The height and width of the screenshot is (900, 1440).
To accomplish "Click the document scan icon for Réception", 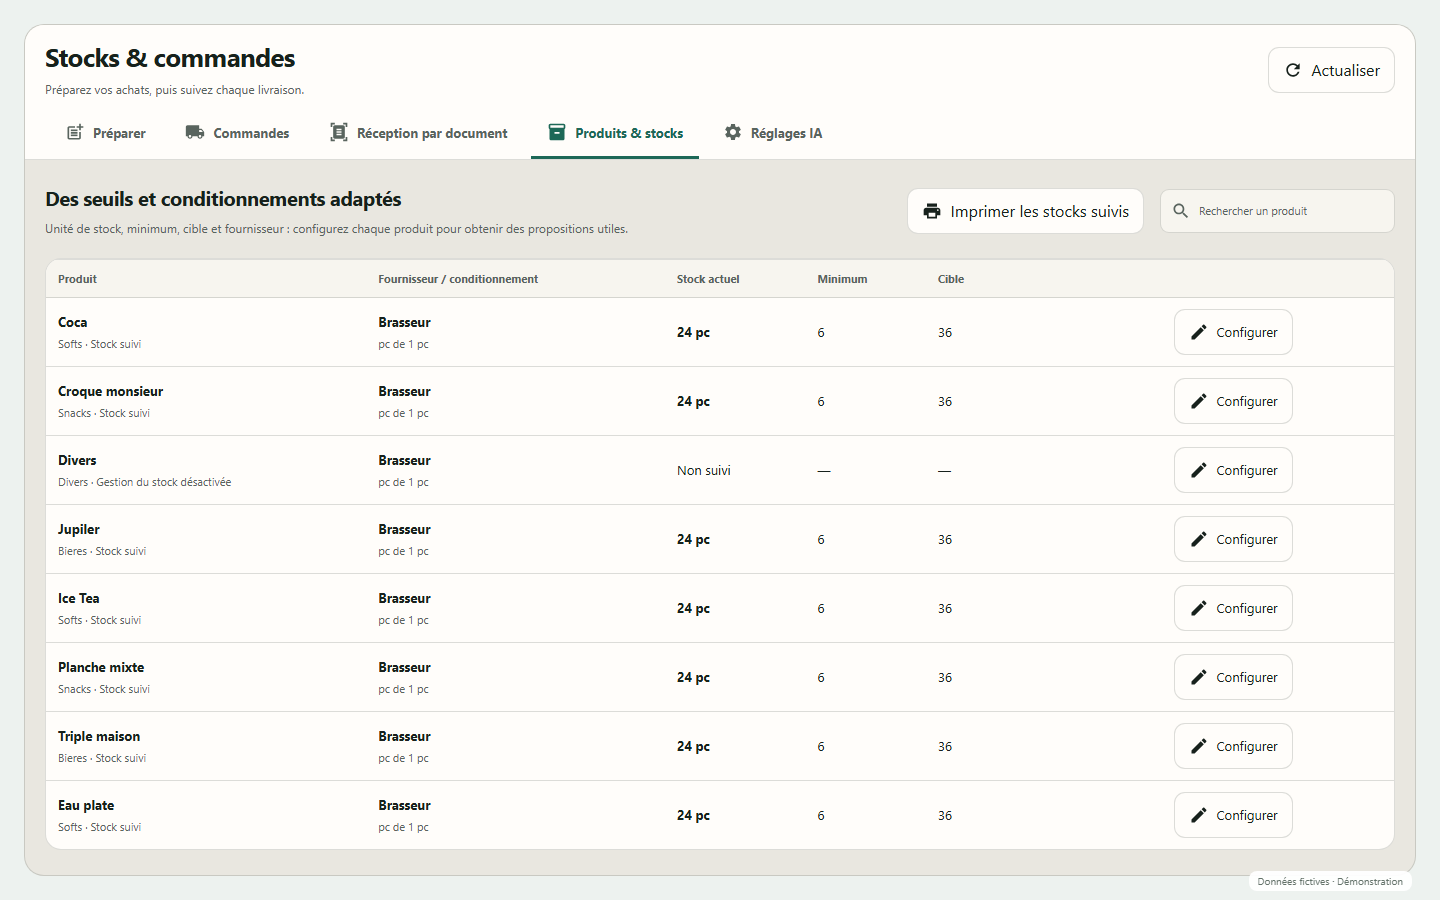I will pyautogui.click(x=339, y=133).
